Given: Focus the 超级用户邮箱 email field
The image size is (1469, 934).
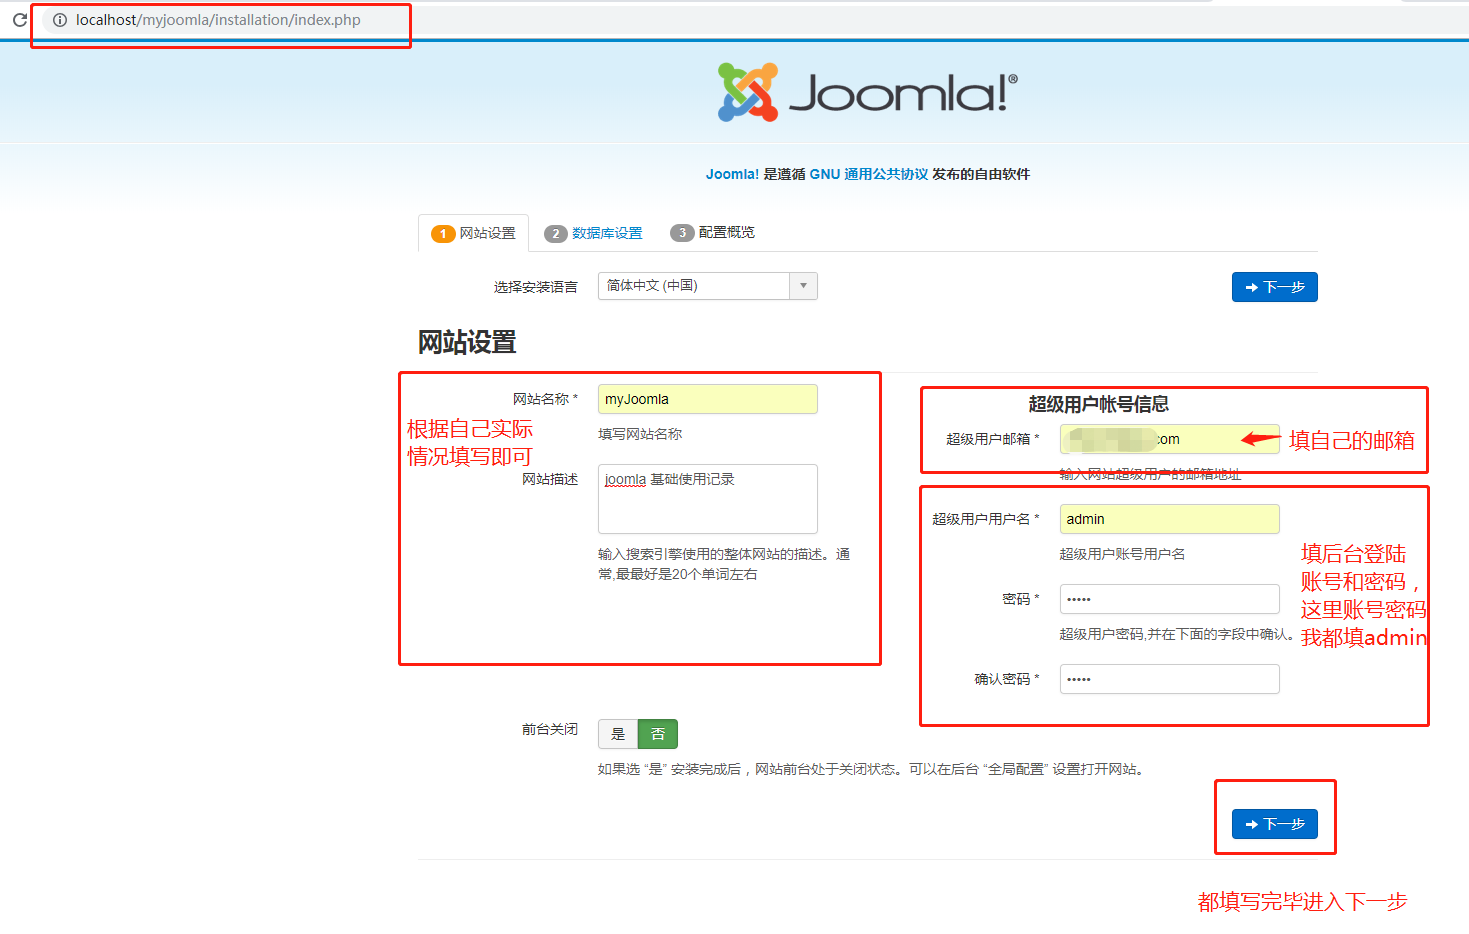Looking at the screenshot, I should click(1170, 439).
